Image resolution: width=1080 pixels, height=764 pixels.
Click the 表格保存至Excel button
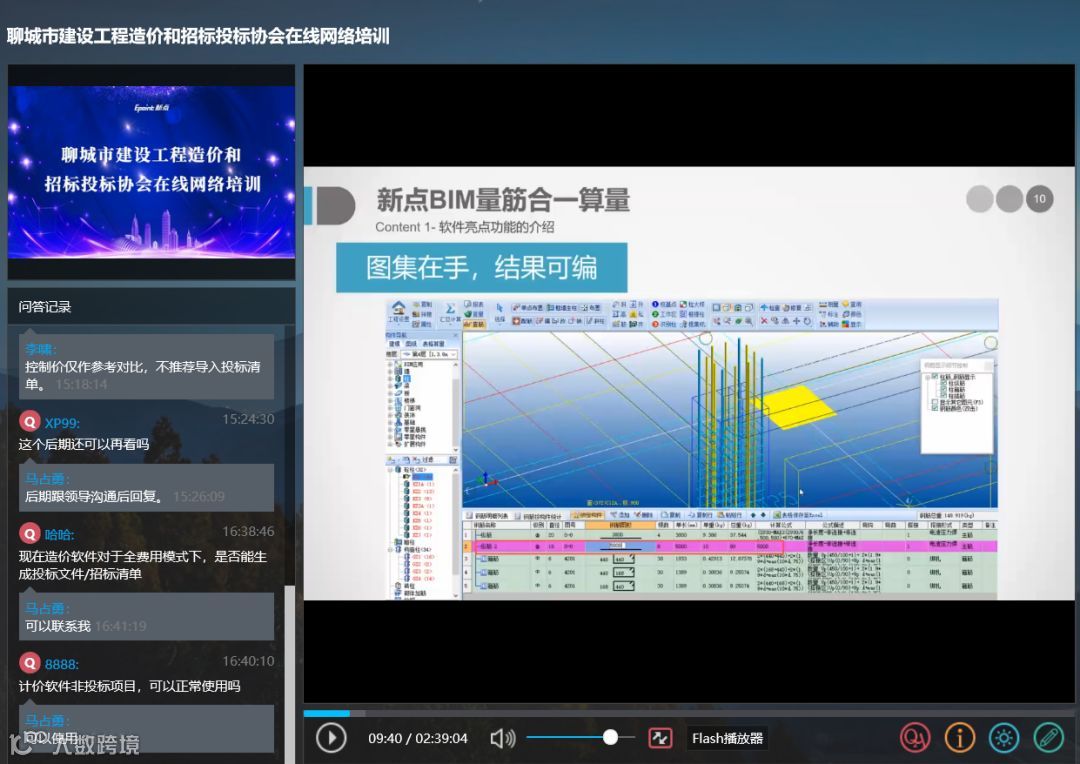pos(798,515)
